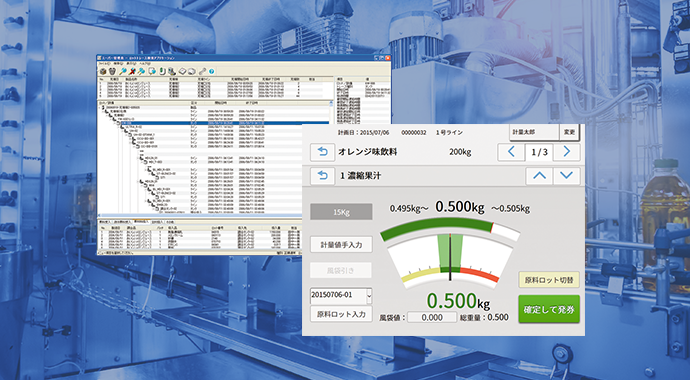Click the ~0.505kg upper limit text
690x380 pixels.
coord(510,208)
